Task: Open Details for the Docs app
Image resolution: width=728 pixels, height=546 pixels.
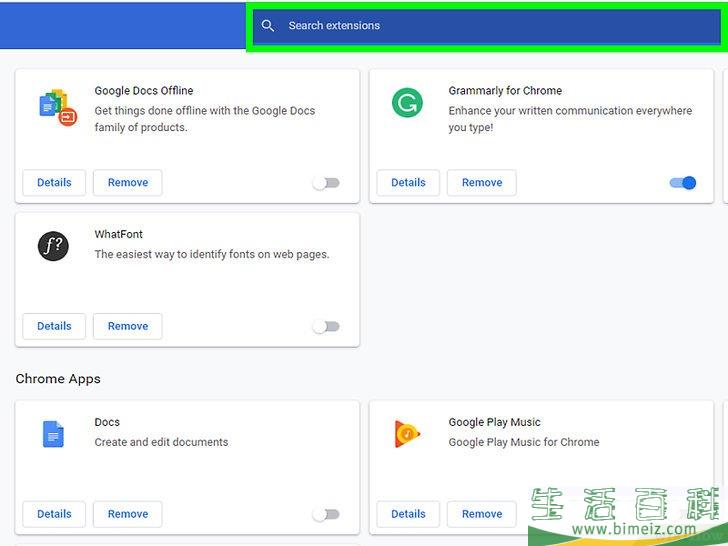Action: coord(54,514)
